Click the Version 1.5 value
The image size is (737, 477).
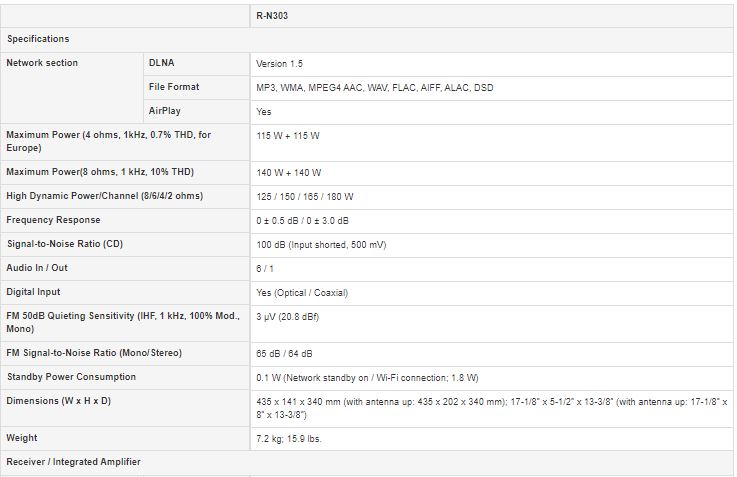pyautogui.click(x=280, y=64)
